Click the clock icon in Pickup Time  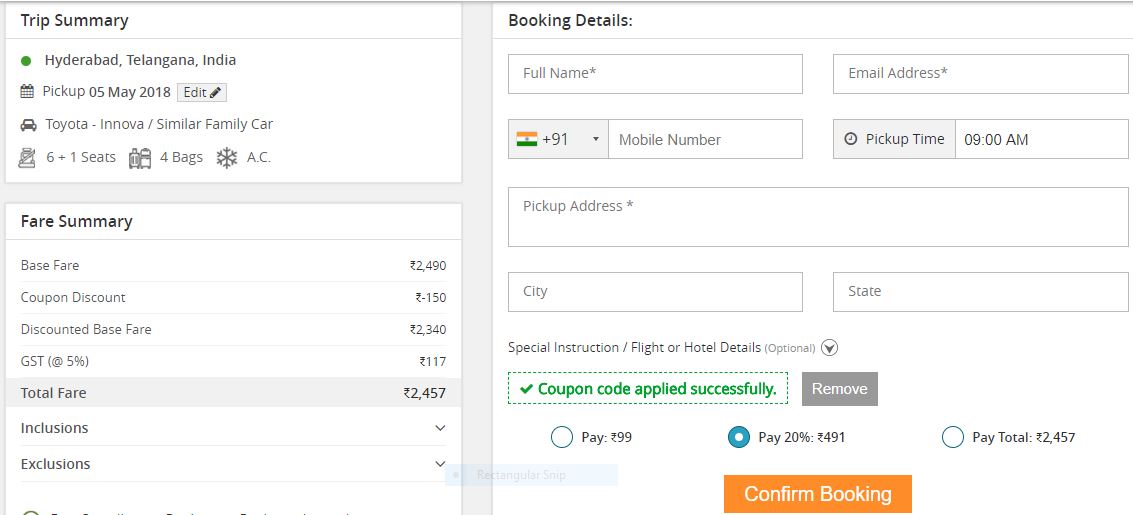point(851,139)
